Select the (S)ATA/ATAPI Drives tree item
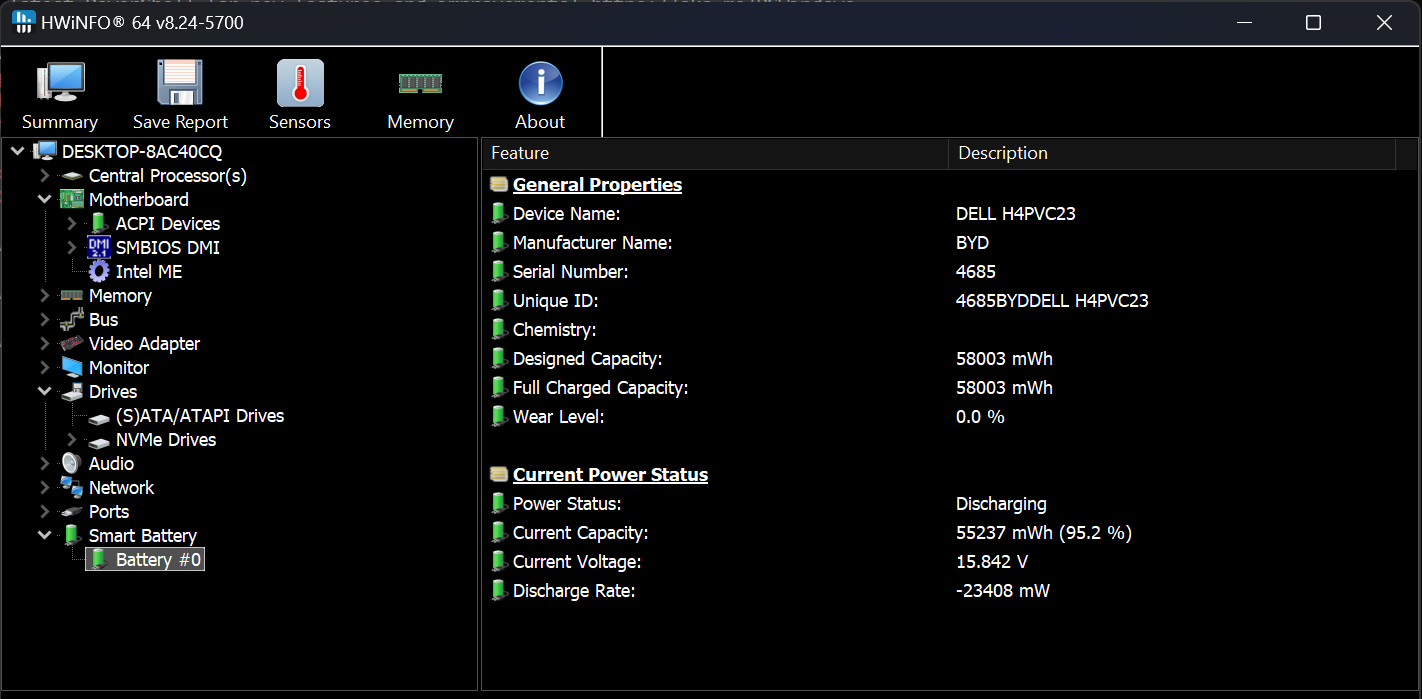The width and height of the screenshot is (1422, 699). point(200,415)
